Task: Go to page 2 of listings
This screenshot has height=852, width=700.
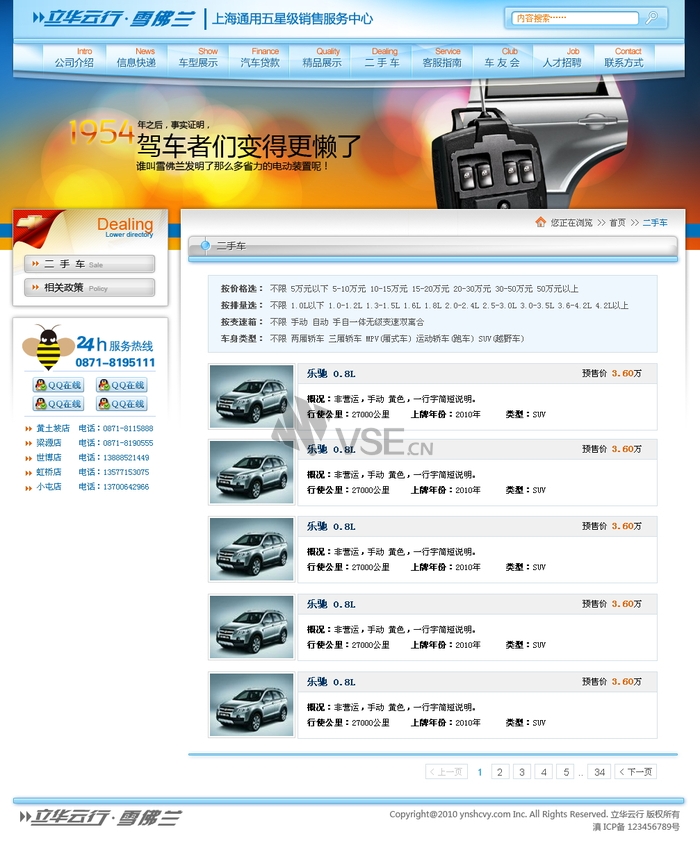Action: (x=499, y=772)
